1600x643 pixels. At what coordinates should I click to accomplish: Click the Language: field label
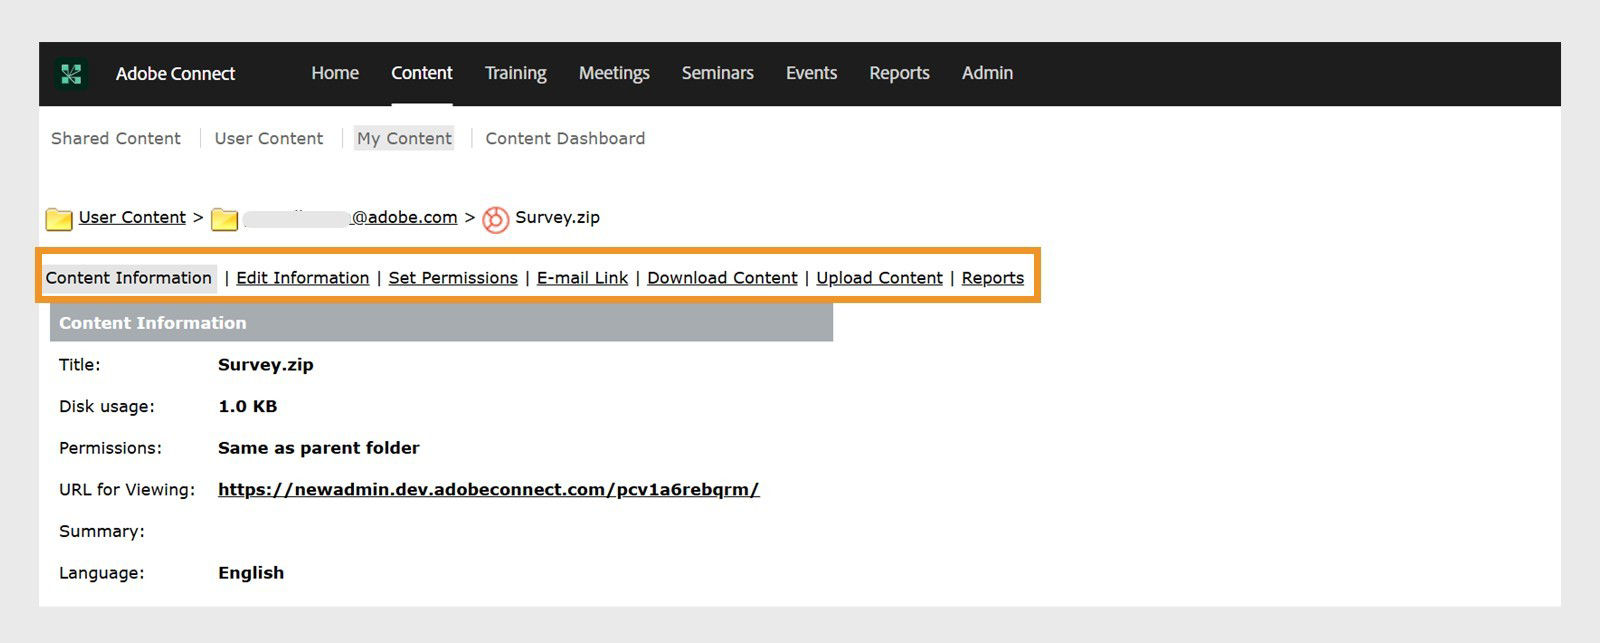tap(102, 573)
